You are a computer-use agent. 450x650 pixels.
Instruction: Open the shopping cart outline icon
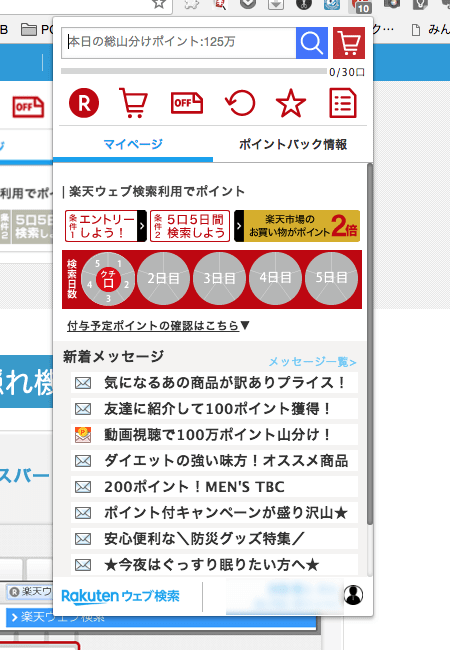(133, 103)
